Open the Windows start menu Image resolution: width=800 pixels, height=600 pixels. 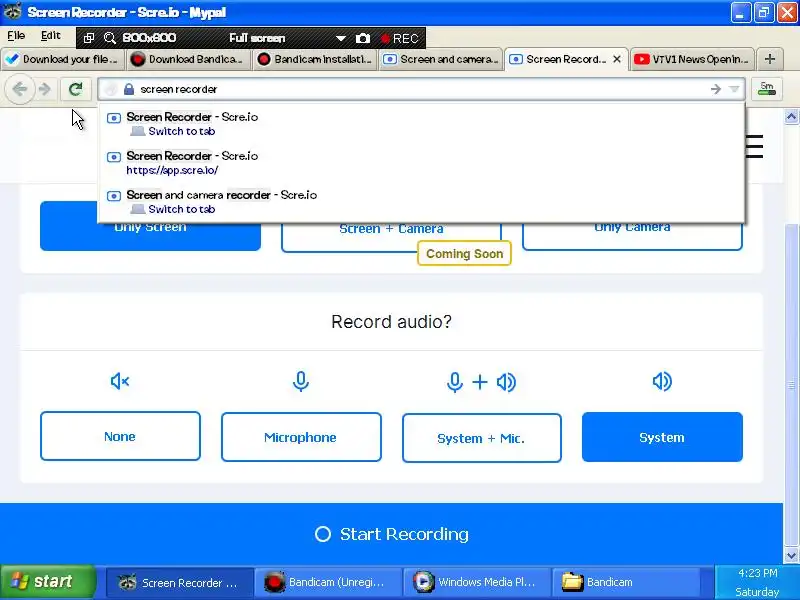(47, 582)
